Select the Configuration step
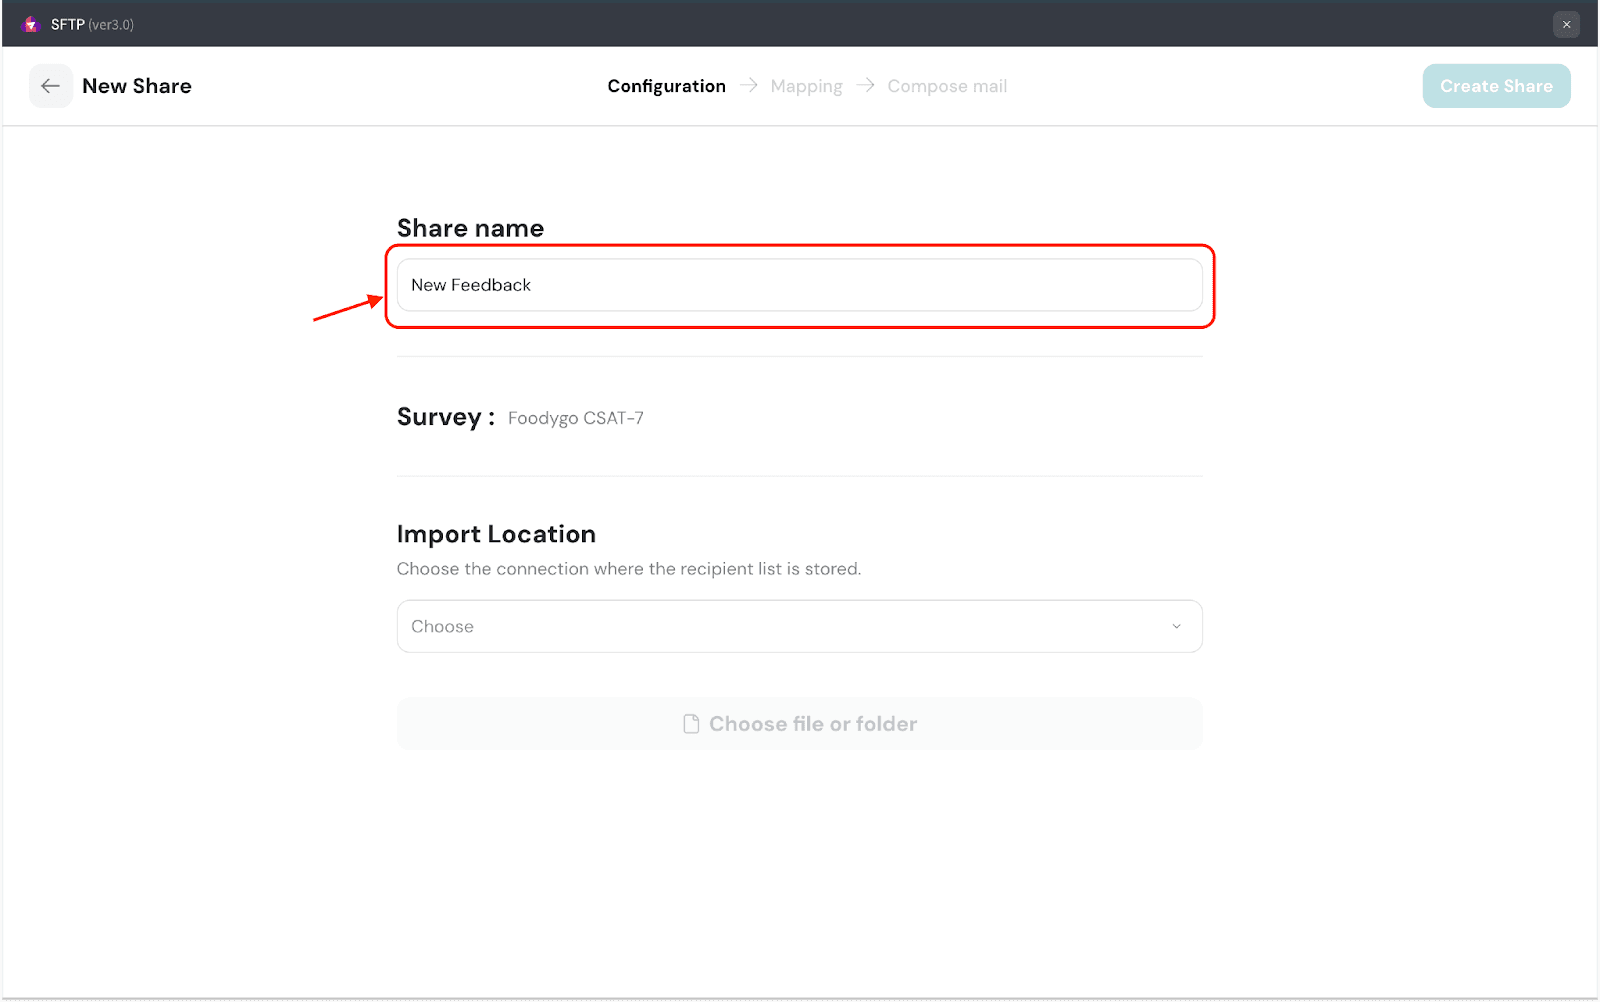The image size is (1600, 1002). point(666,86)
